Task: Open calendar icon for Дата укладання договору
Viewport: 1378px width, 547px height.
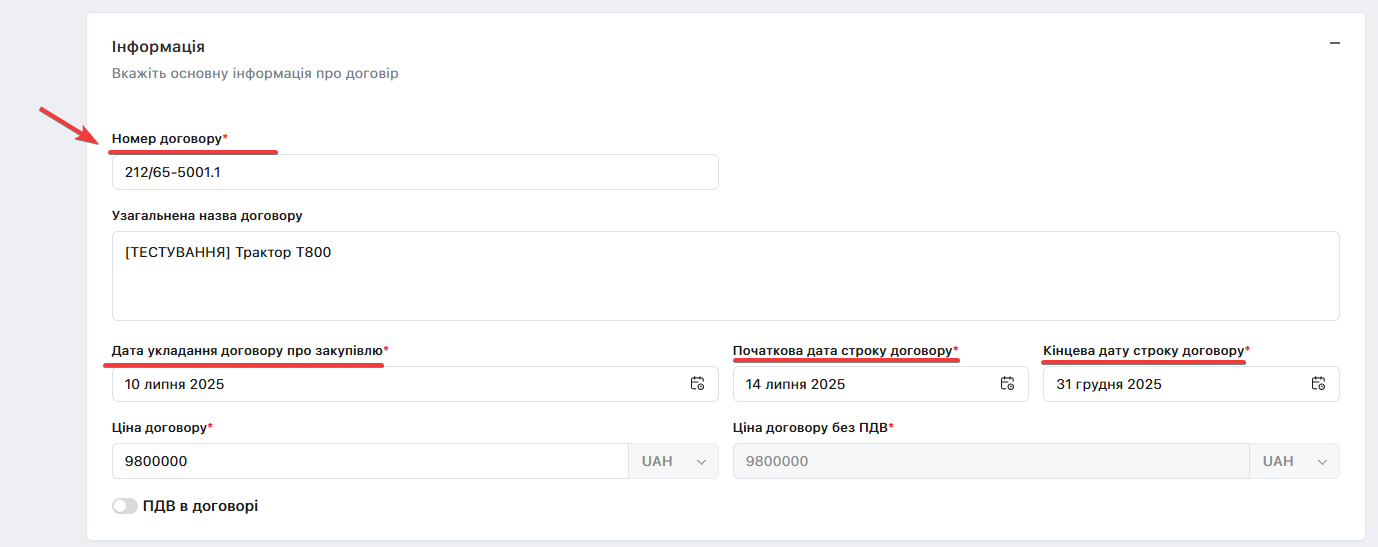Action: (x=697, y=384)
